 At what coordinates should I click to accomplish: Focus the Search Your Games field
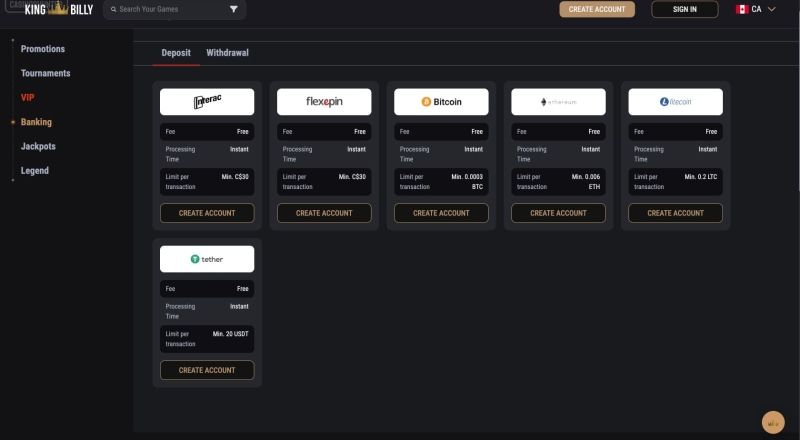pyautogui.click(x=174, y=9)
